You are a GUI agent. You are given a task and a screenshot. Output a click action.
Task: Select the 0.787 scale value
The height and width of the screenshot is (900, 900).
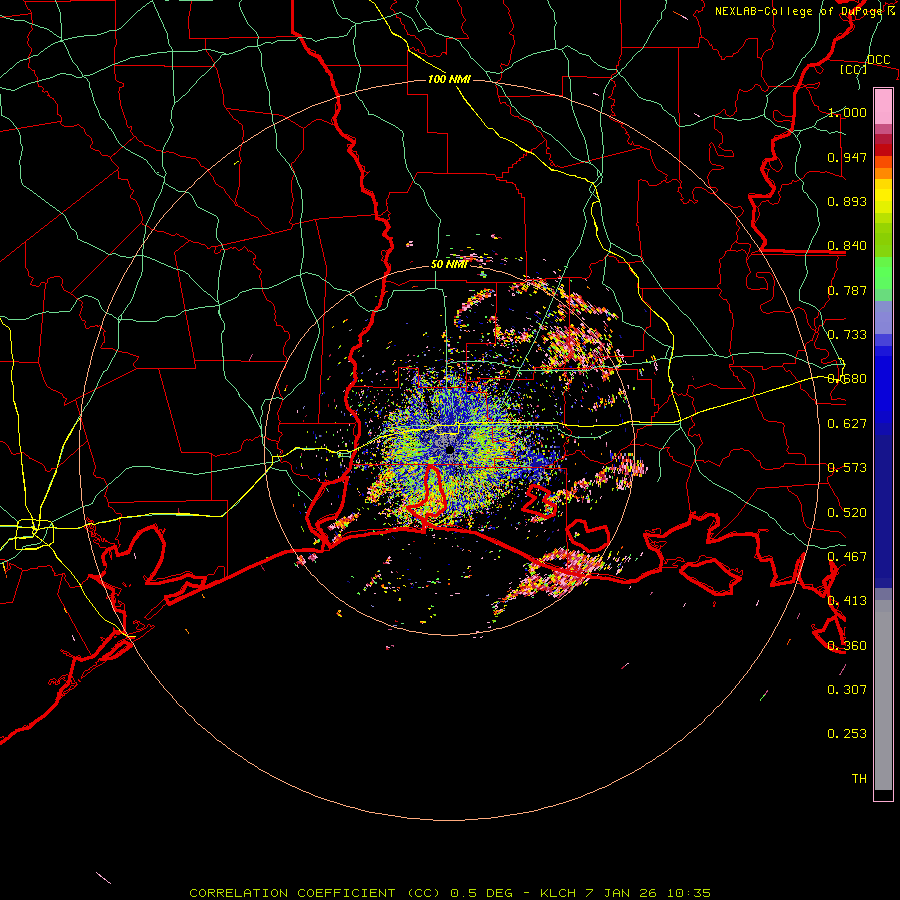[x=847, y=290]
